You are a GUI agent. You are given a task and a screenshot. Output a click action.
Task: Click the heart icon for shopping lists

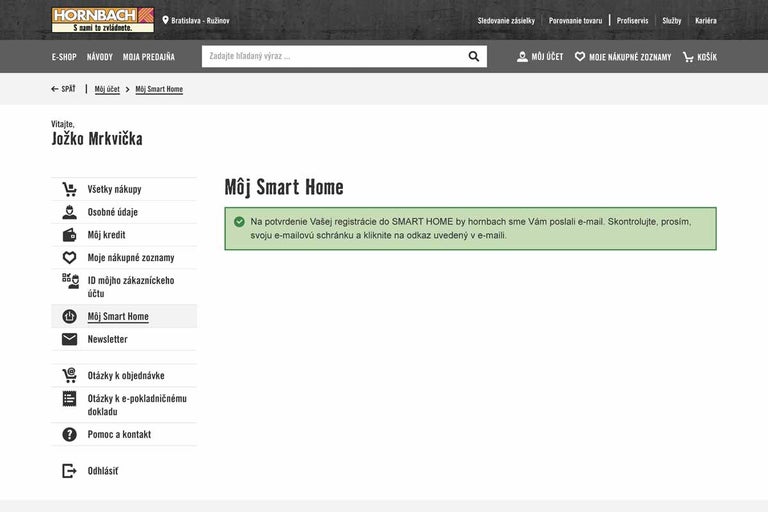click(580, 57)
